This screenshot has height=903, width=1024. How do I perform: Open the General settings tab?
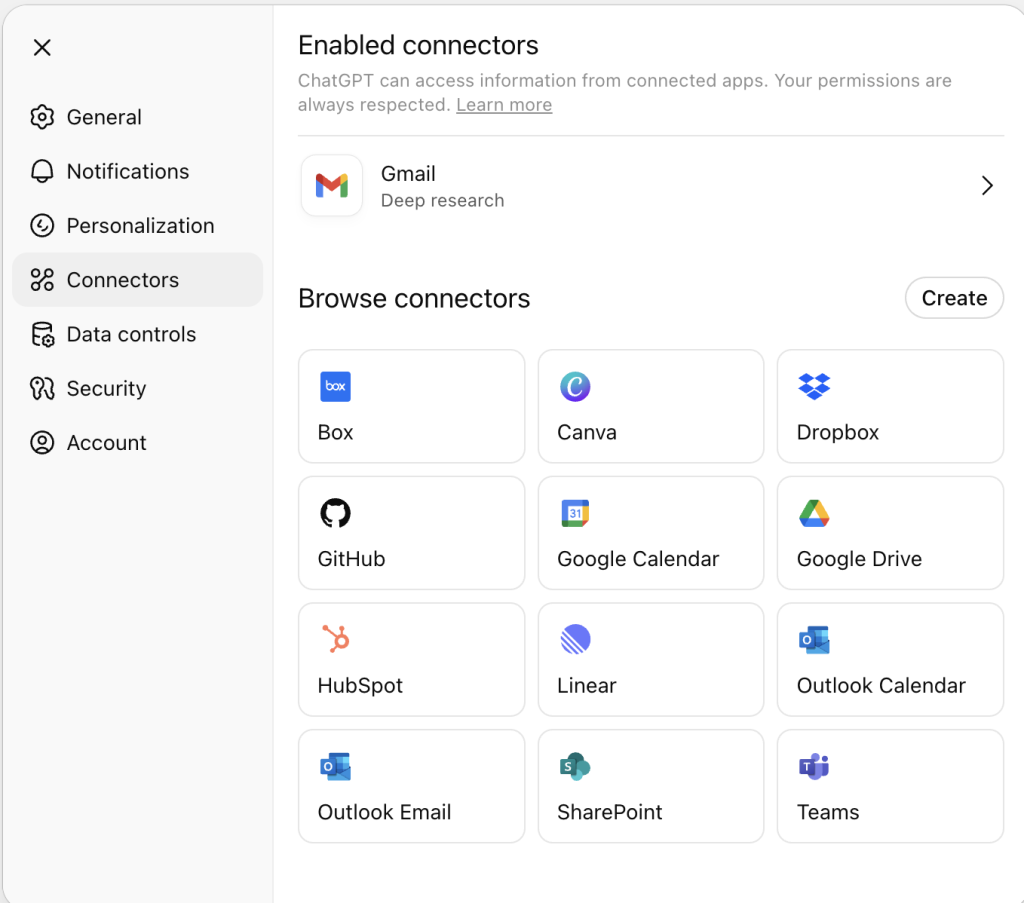point(138,117)
